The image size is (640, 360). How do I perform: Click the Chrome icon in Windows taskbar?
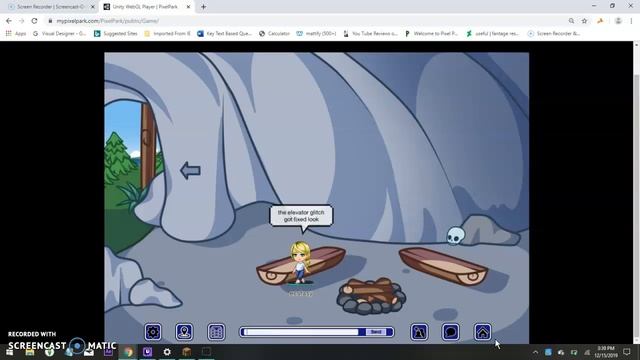click(x=128, y=352)
